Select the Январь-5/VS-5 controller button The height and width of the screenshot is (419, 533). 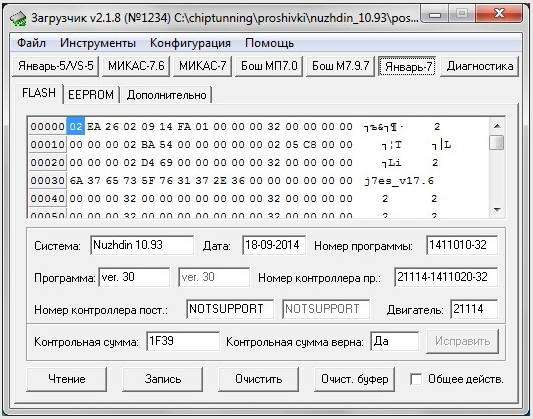tap(56, 66)
